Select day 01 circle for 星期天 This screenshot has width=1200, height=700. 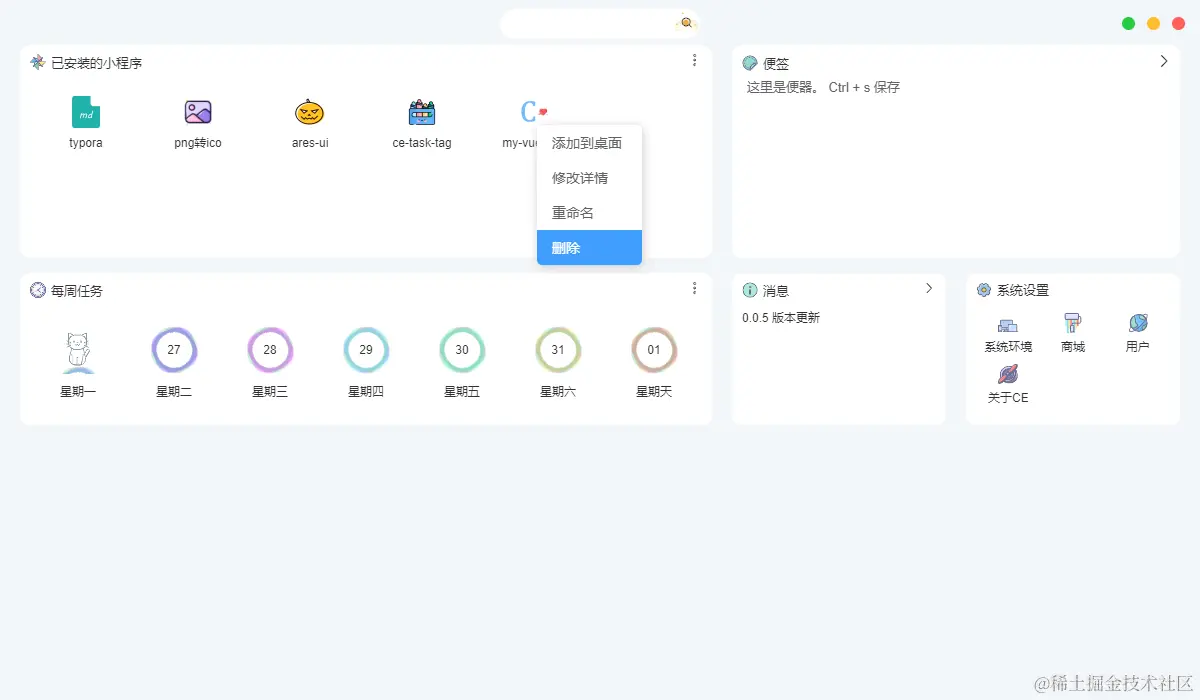pyautogui.click(x=654, y=350)
